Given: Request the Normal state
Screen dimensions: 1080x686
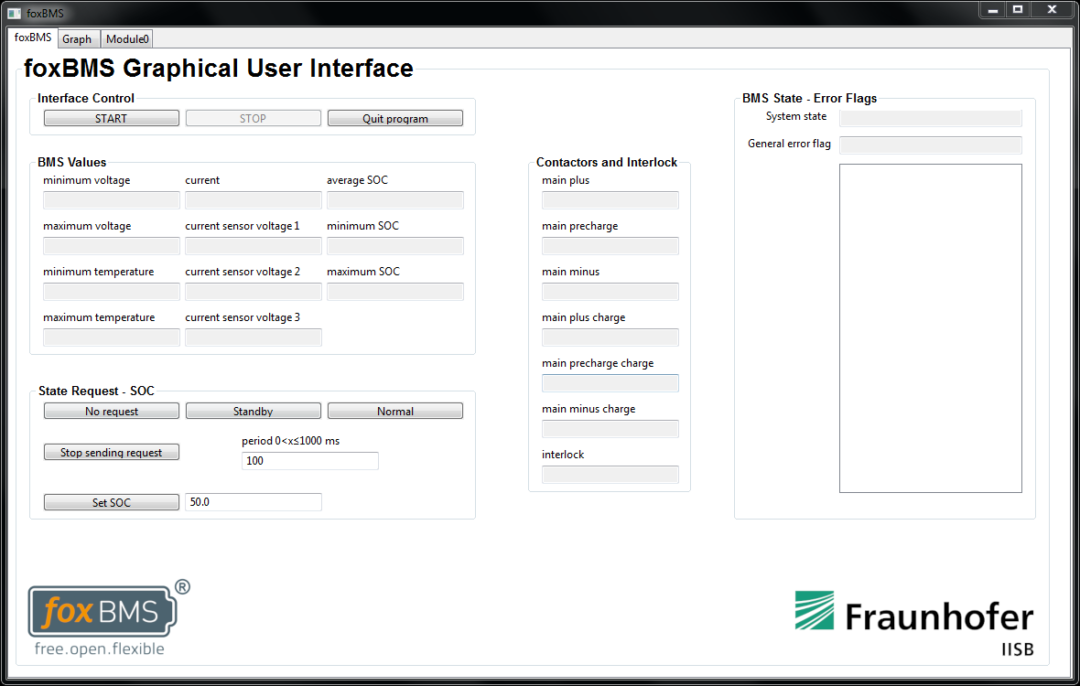Looking at the screenshot, I should point(394,410).
